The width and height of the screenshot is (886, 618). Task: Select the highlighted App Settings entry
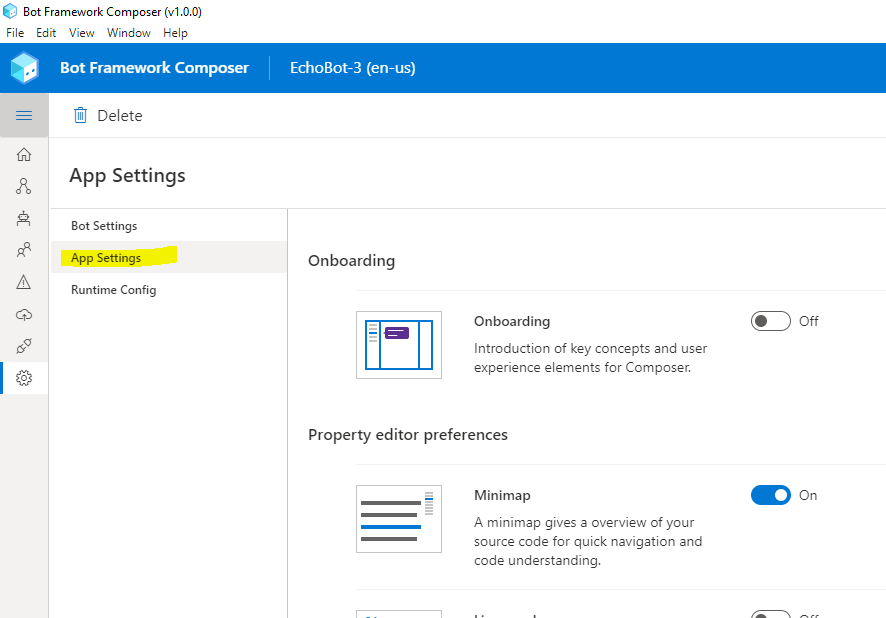coord(105,257)
